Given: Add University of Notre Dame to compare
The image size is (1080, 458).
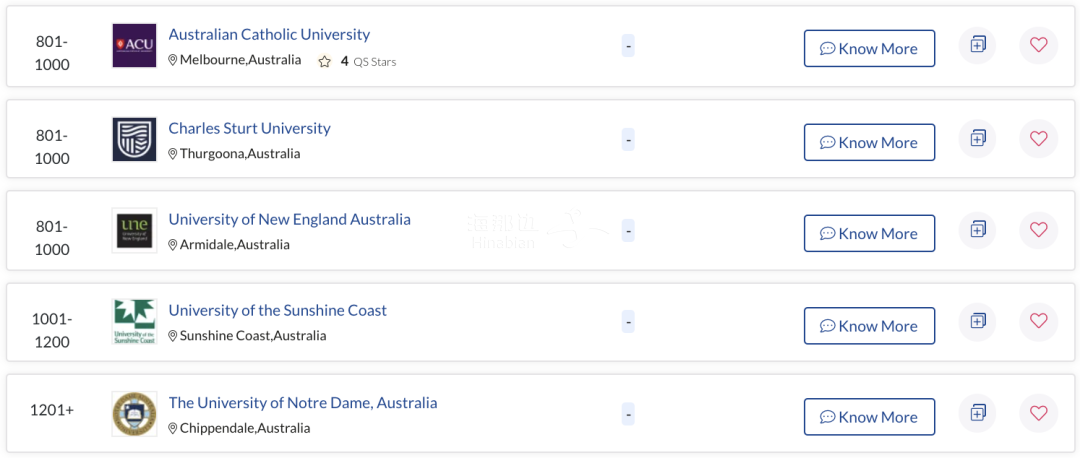Looking at the screenshot, I should [x=977, y=413].
